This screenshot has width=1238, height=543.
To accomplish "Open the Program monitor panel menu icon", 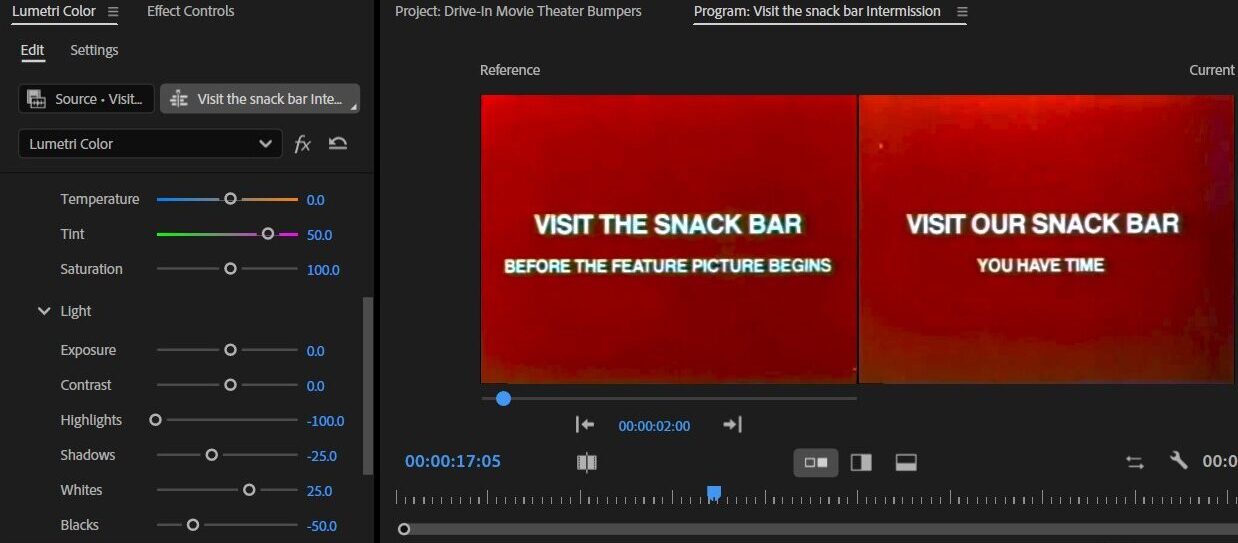I will [x=962, y=12].
